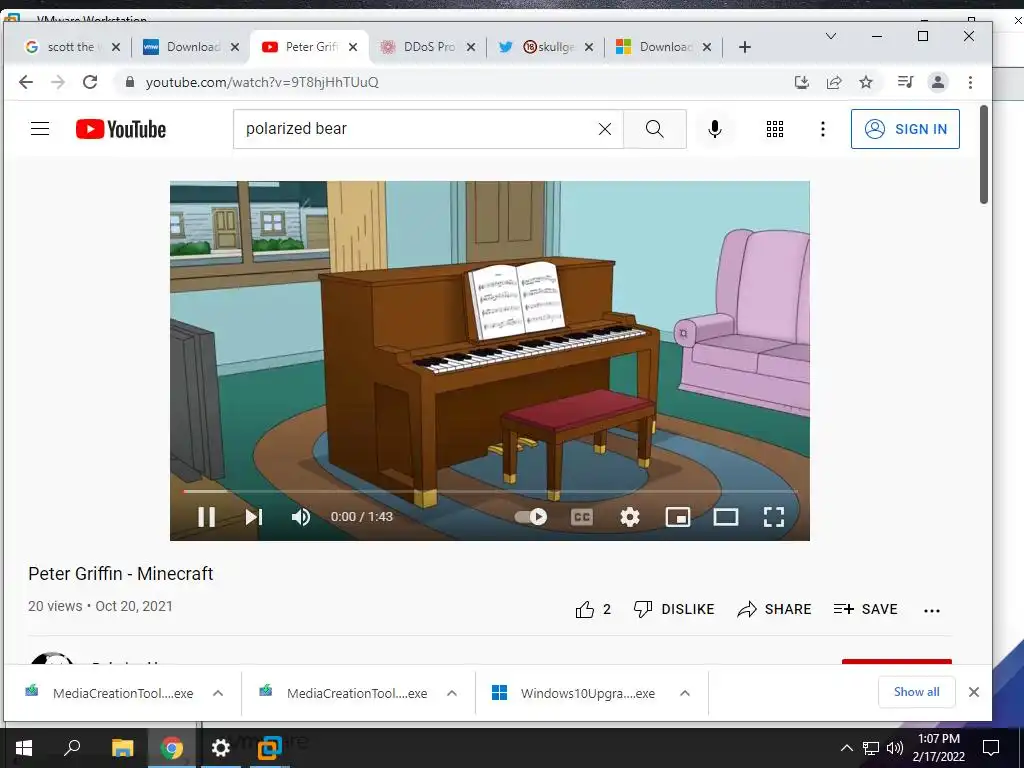The width and height of the screenshot is (1024, 768).
Task: Share this page icon in address bar
Action: (x=834, y=82)
